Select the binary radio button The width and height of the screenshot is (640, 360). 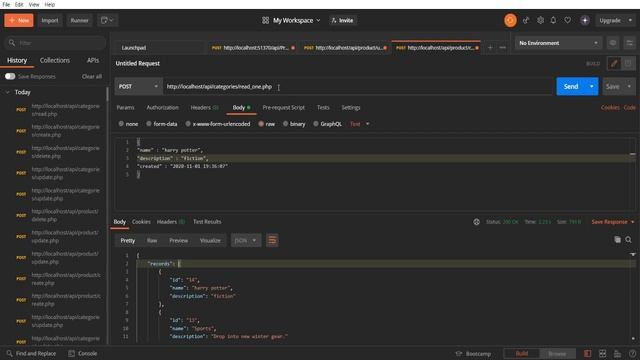tap(285, 124)
